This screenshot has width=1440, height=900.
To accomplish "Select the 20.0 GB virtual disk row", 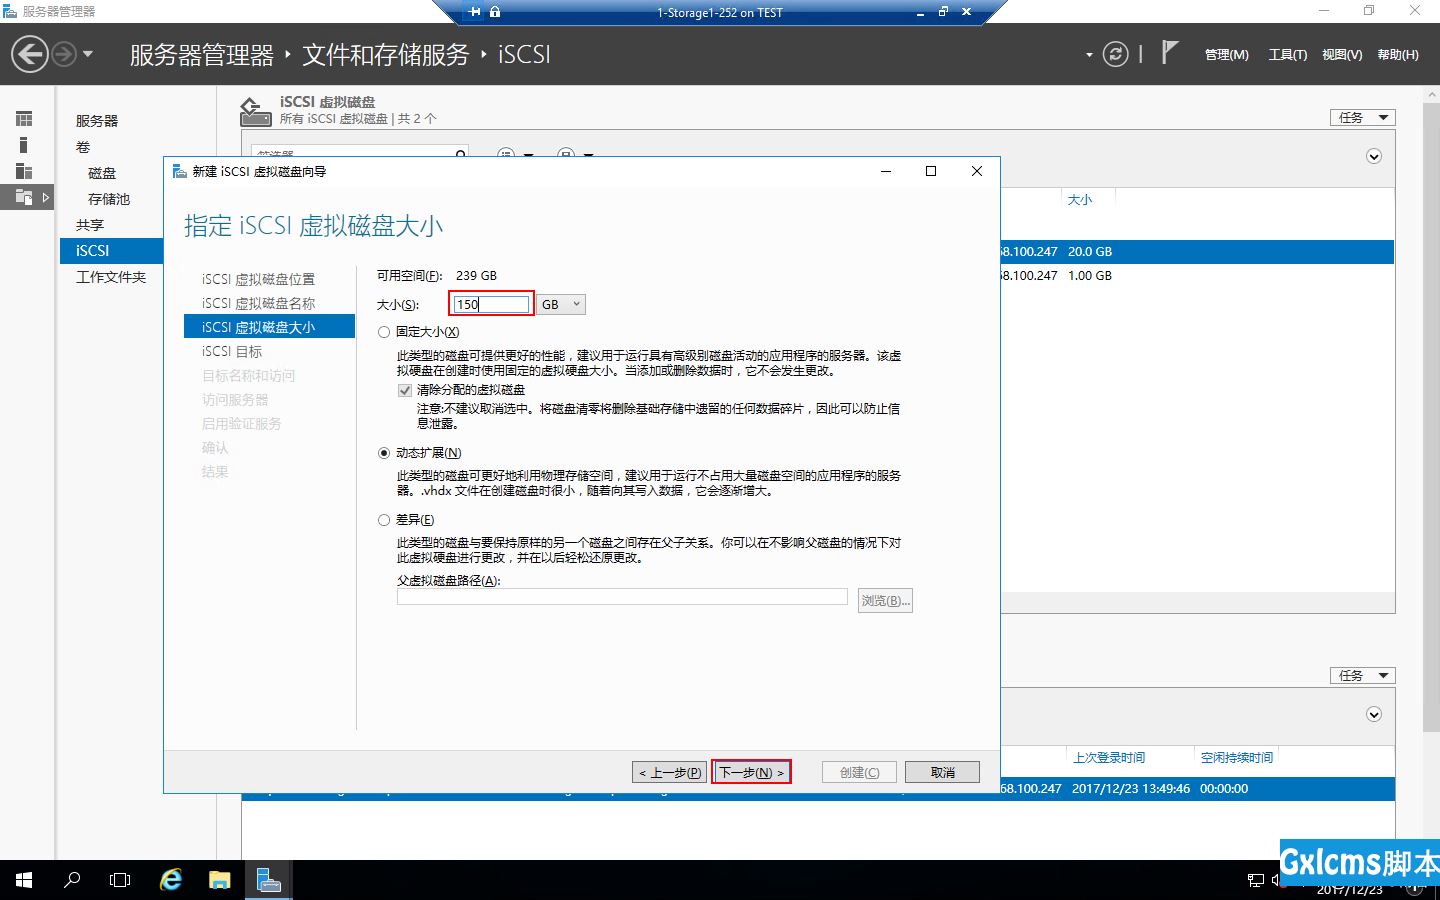I will coord(1197,252).
